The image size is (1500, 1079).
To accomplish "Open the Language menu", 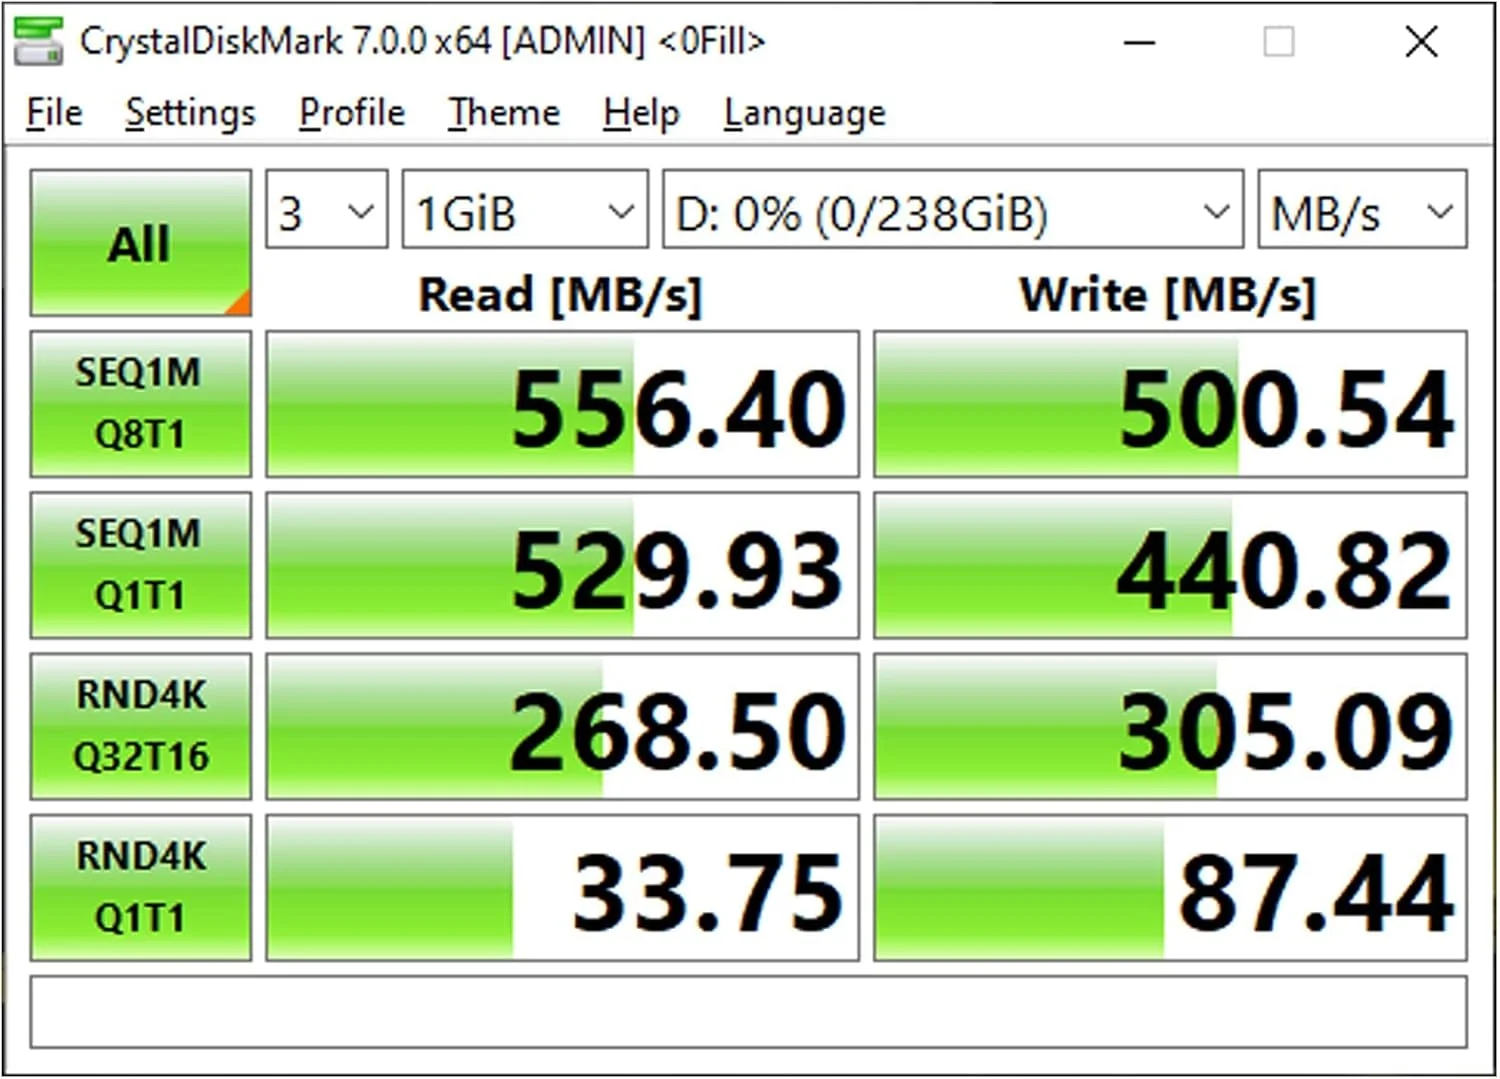I will pyautogui.click(x=804, y=113).
